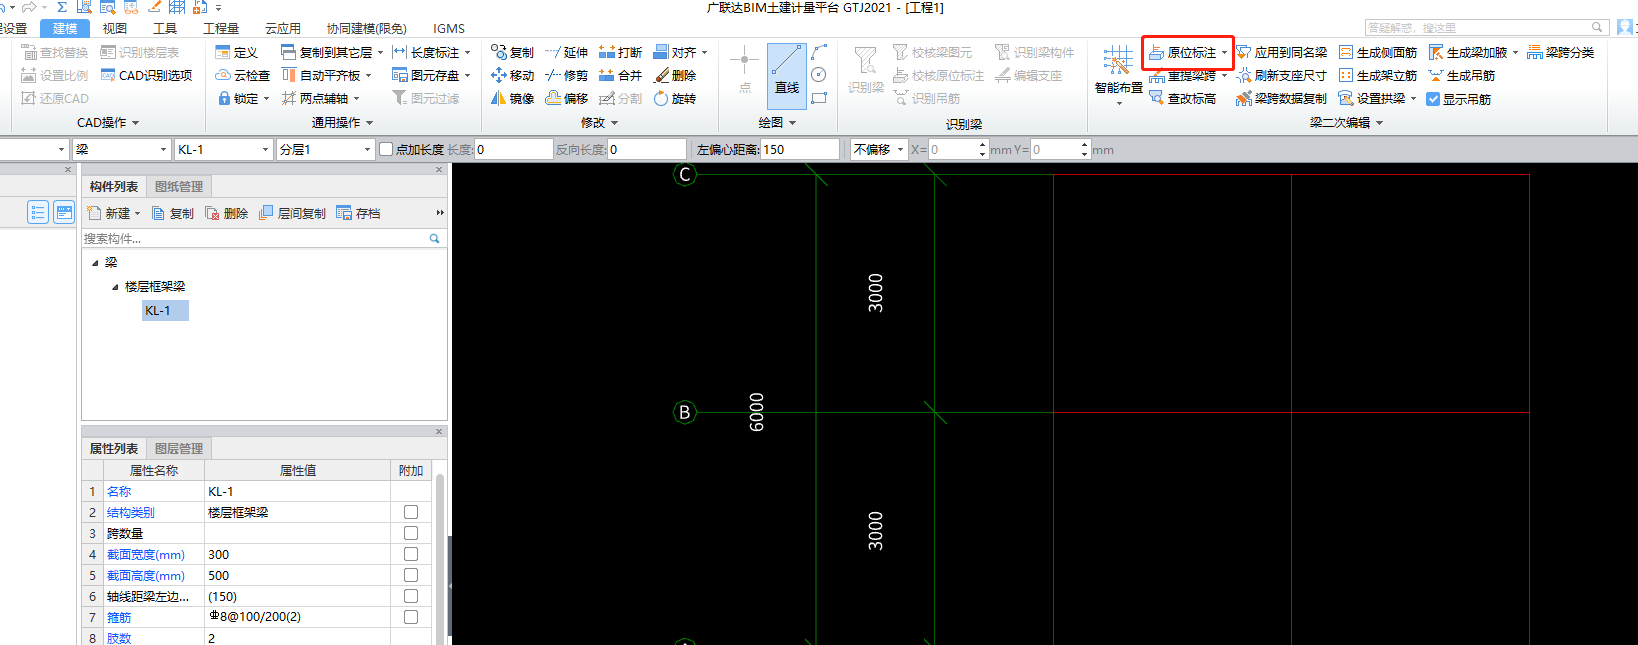This screenshot has width=1638, height=645.
Task: Check 附加 box for 轴线距梁左边 row
Action: point(411,596)
